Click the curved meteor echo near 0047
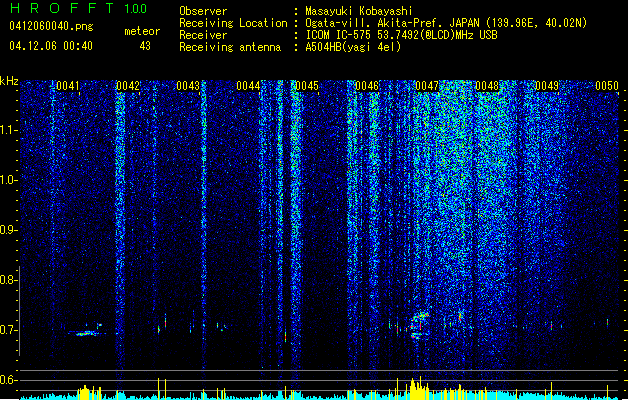Screen dimensions: 629x400 420,325
